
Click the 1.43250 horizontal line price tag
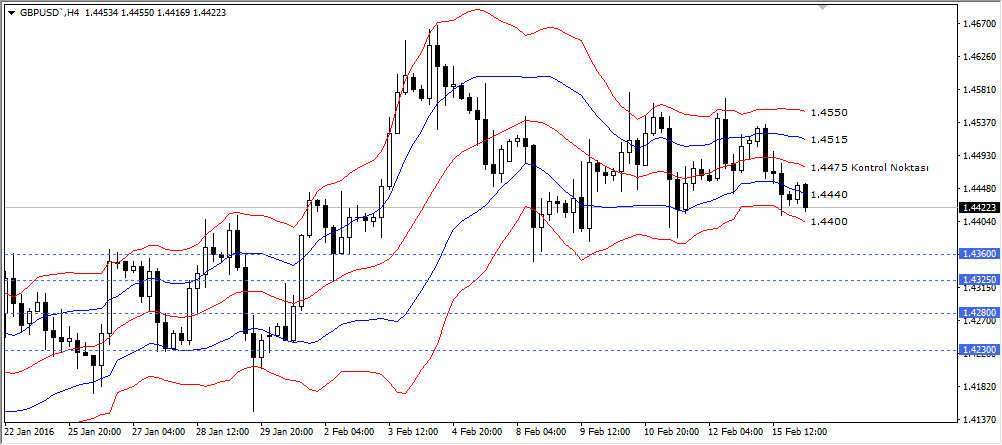(x=978, y=280)
